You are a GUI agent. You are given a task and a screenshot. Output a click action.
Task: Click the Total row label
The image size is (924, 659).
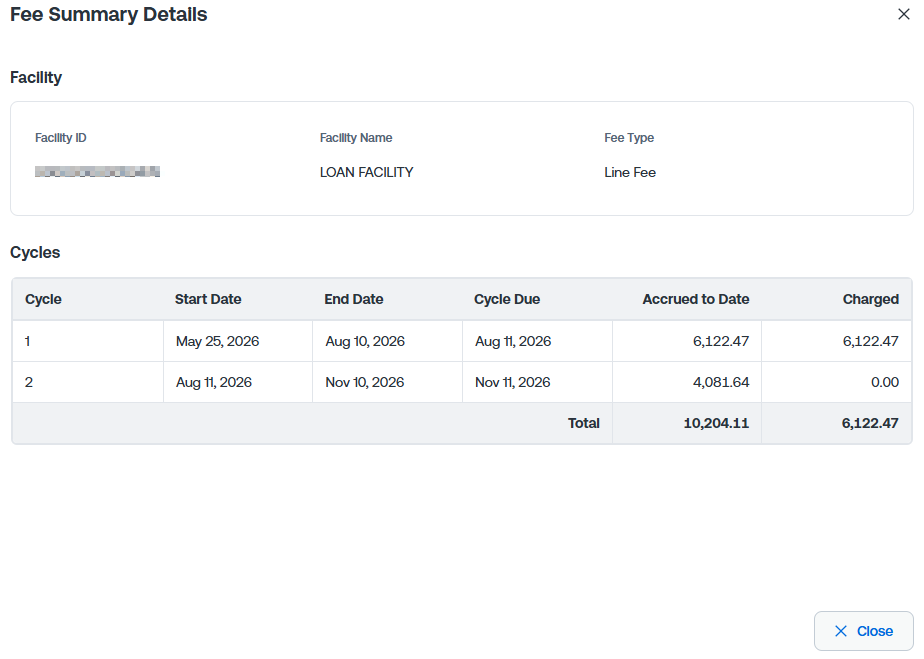(583, 423)
